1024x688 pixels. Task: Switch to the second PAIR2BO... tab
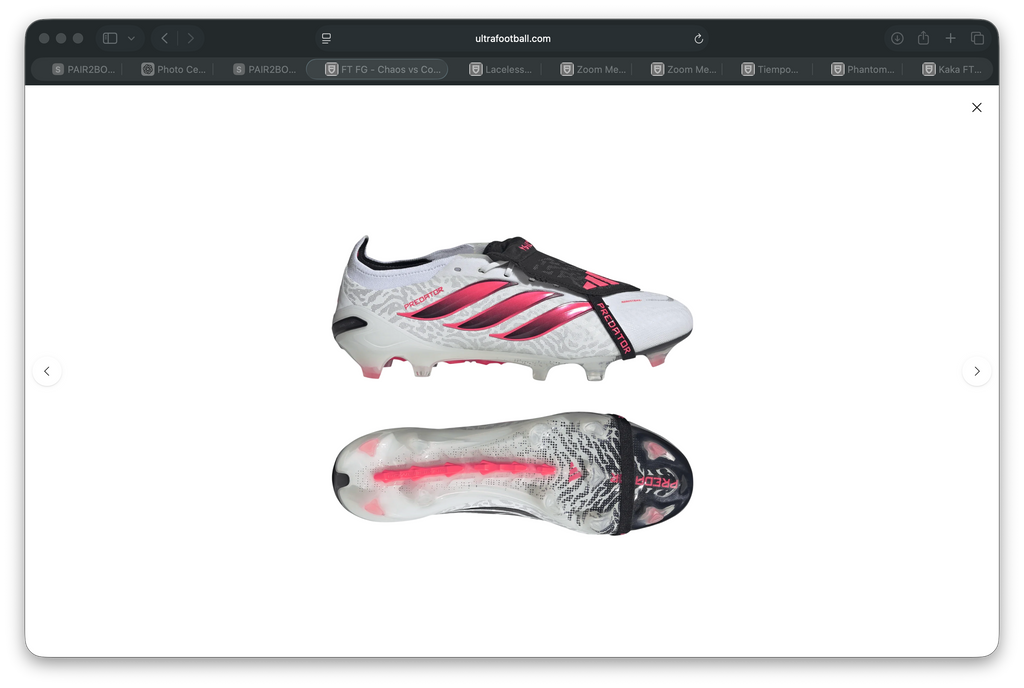(264, 69)
